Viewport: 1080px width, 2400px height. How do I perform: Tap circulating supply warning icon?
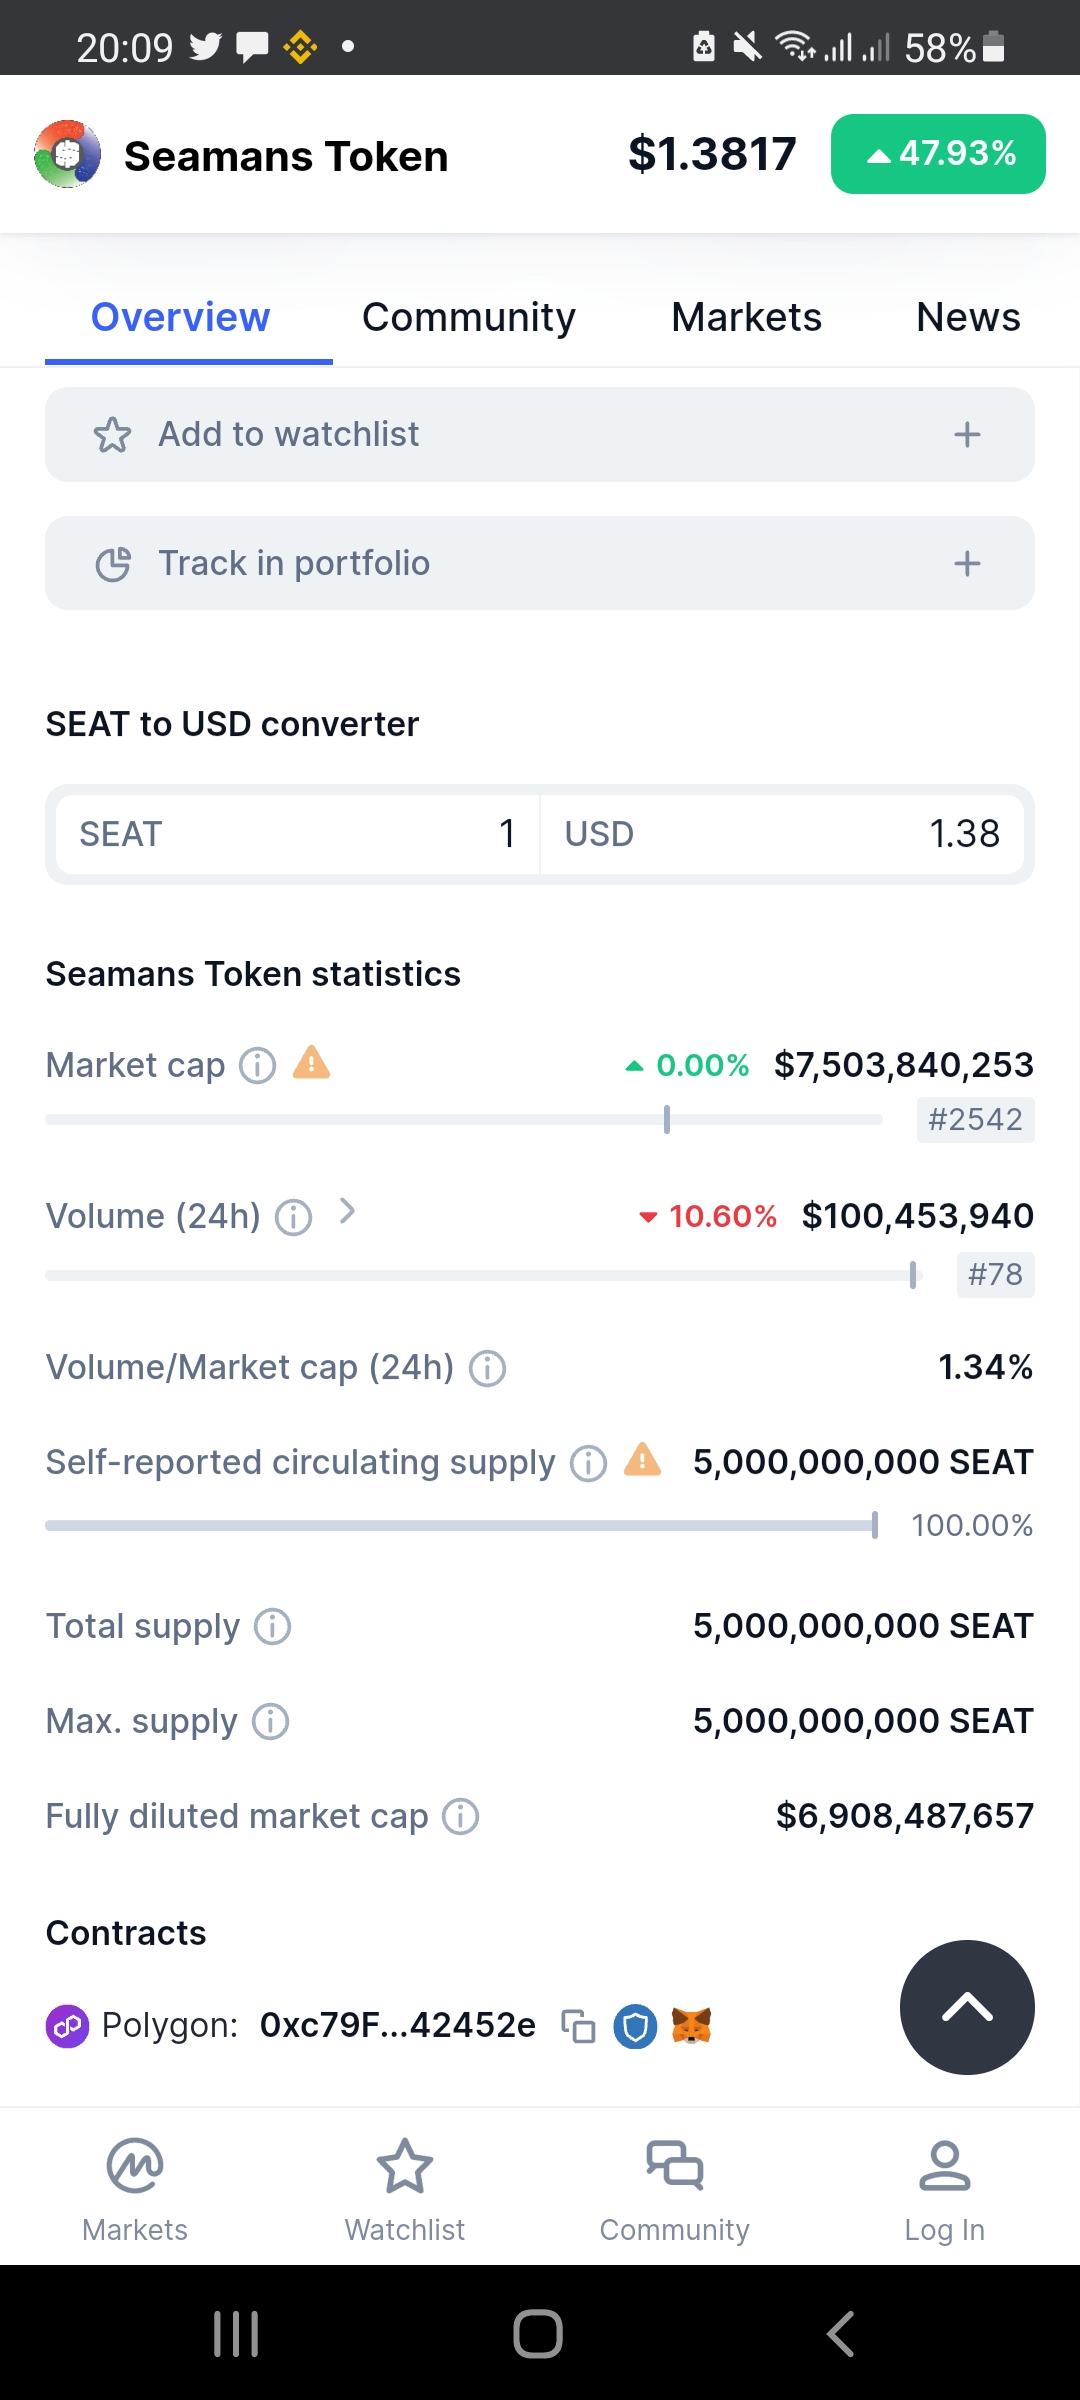[642, 1460]
